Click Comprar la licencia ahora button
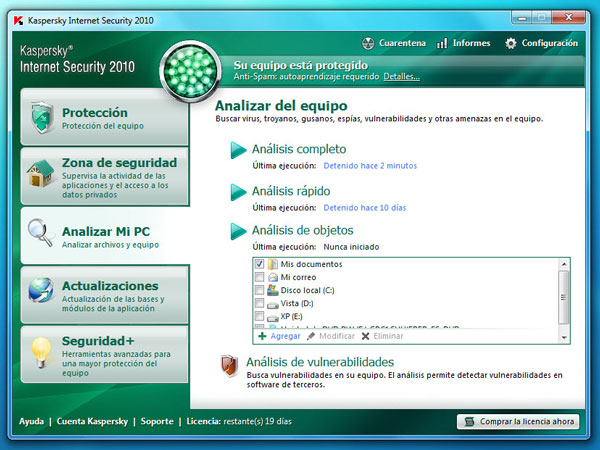This screenshot has height=450, width=600. point(518,421)
